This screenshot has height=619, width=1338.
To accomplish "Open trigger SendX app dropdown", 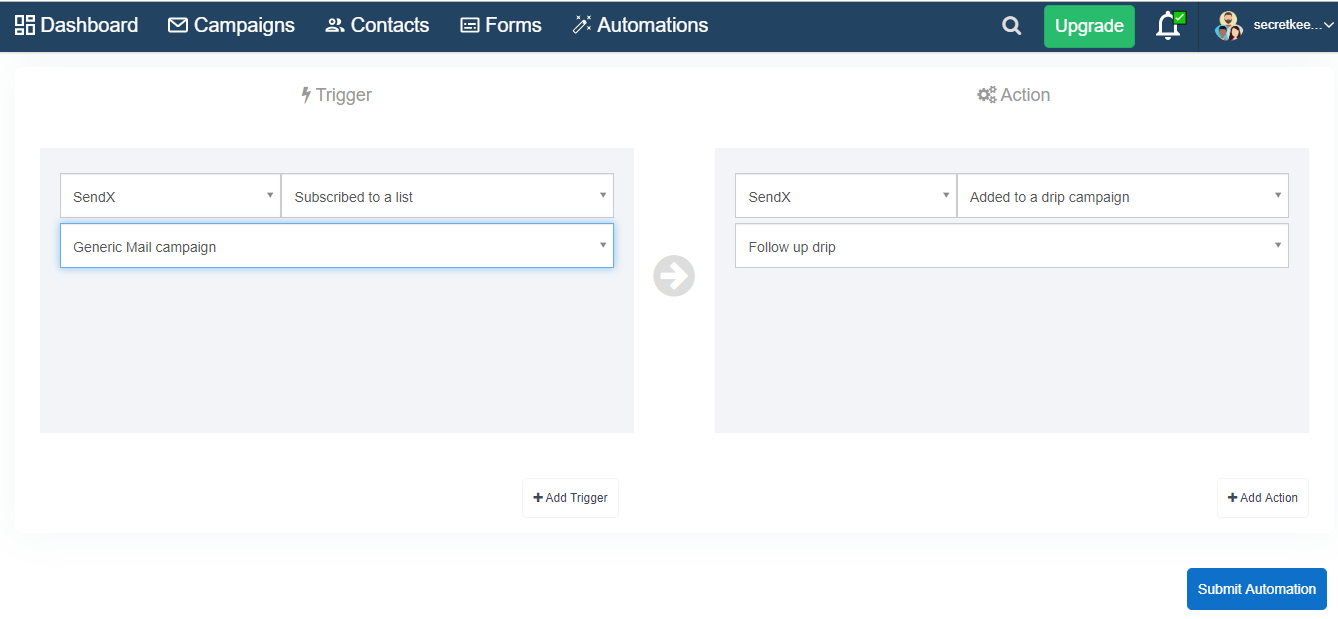I will (170, 196).
